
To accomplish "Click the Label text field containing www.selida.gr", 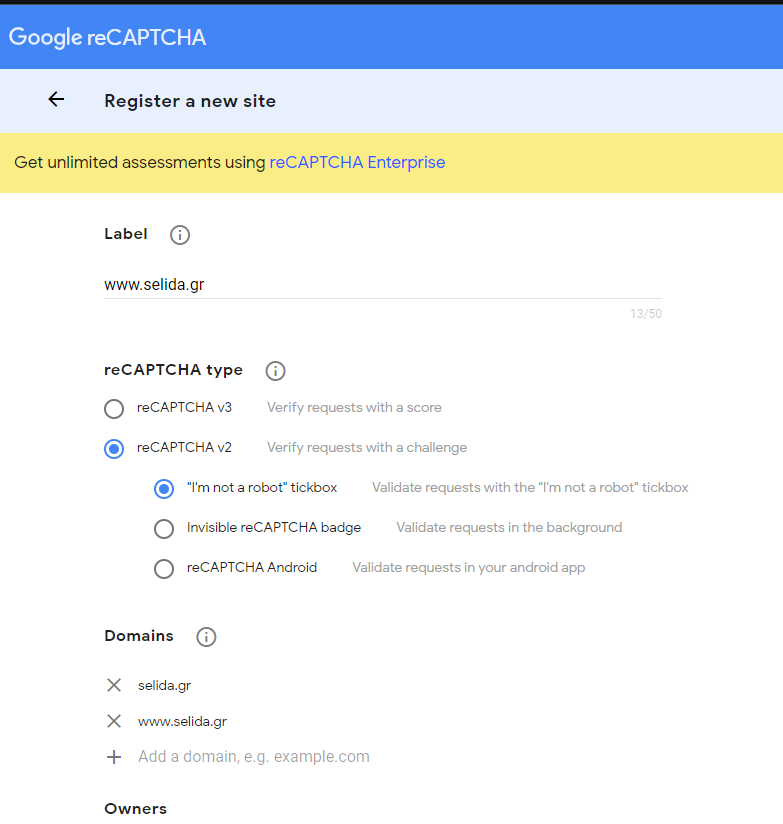I will click(383, 285).
